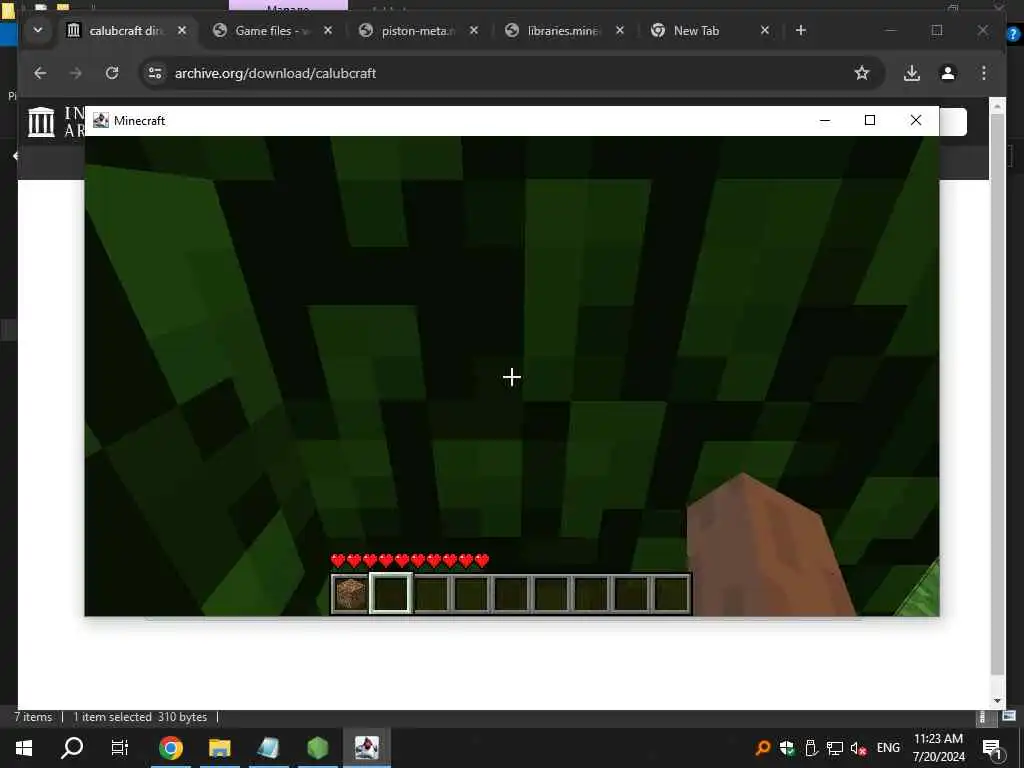1024x768 pixels.
Task: Close the Game files tab
Action: pos(328,30)
